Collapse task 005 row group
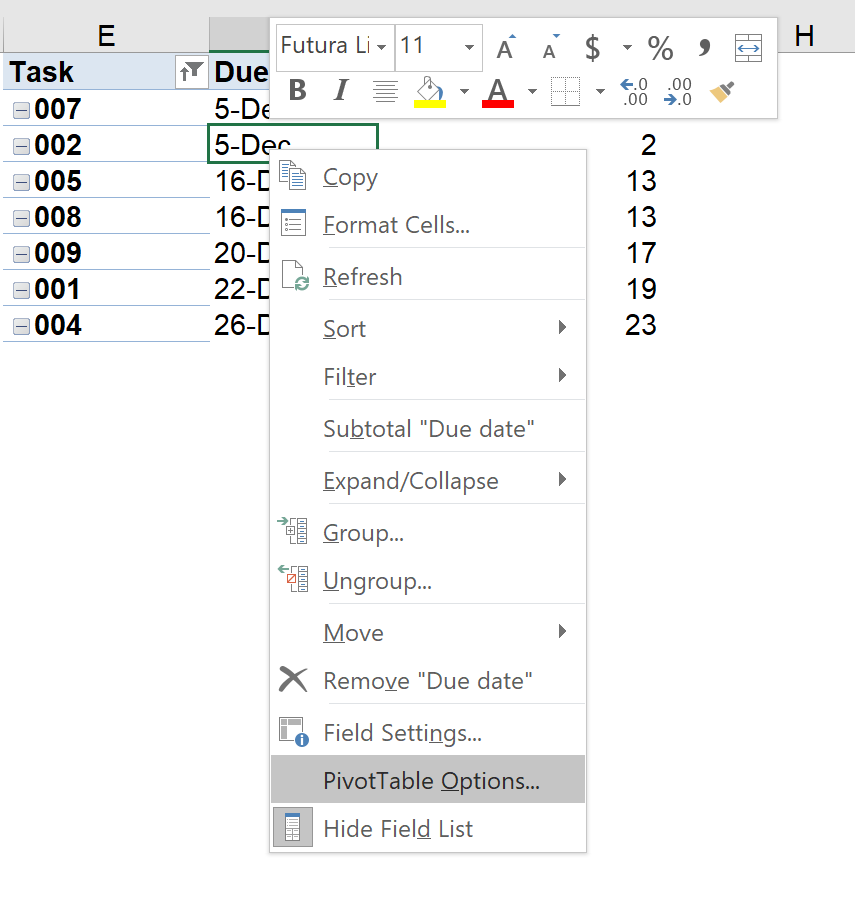The width and height of the screenshot is (855, 910). [x=21, y=182]
